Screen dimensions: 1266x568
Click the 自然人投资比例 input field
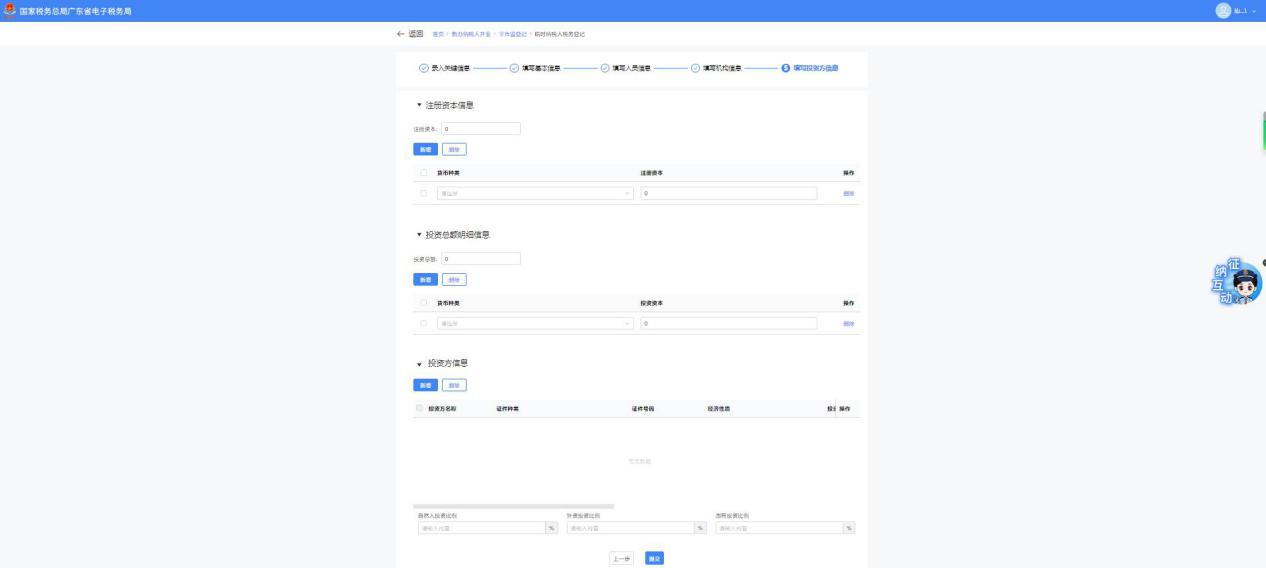coord(480,528)
